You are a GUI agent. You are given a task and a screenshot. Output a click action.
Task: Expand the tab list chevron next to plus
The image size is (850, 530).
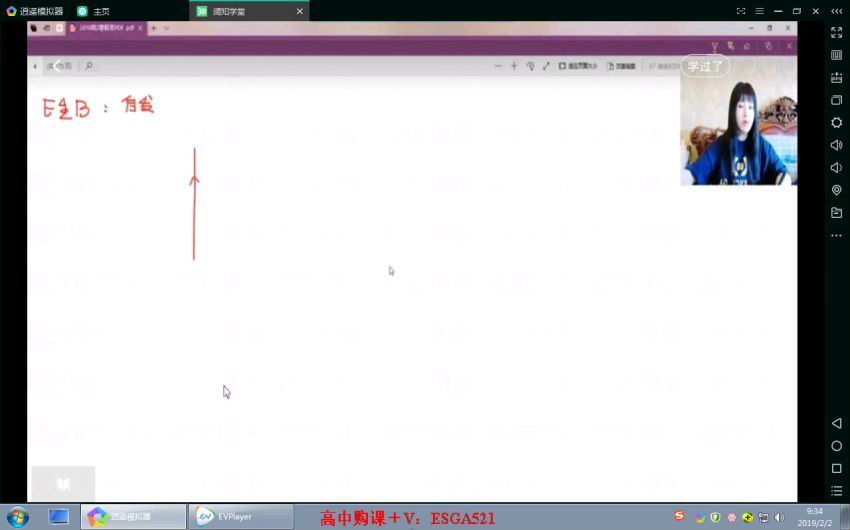(x=166, y=28)
